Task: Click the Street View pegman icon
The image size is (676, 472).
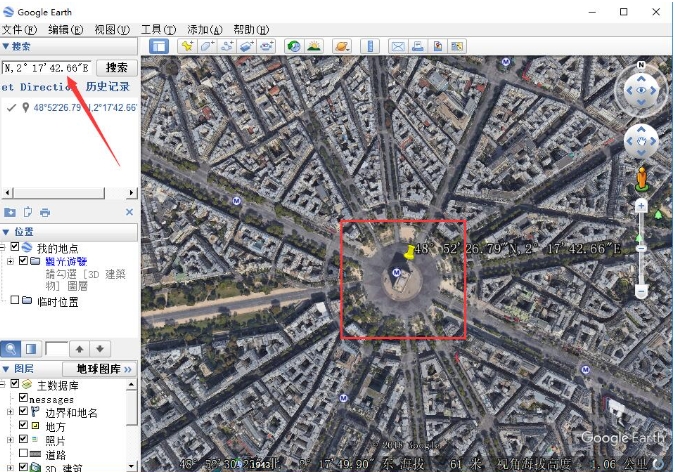Action: [x=642, y=178]
